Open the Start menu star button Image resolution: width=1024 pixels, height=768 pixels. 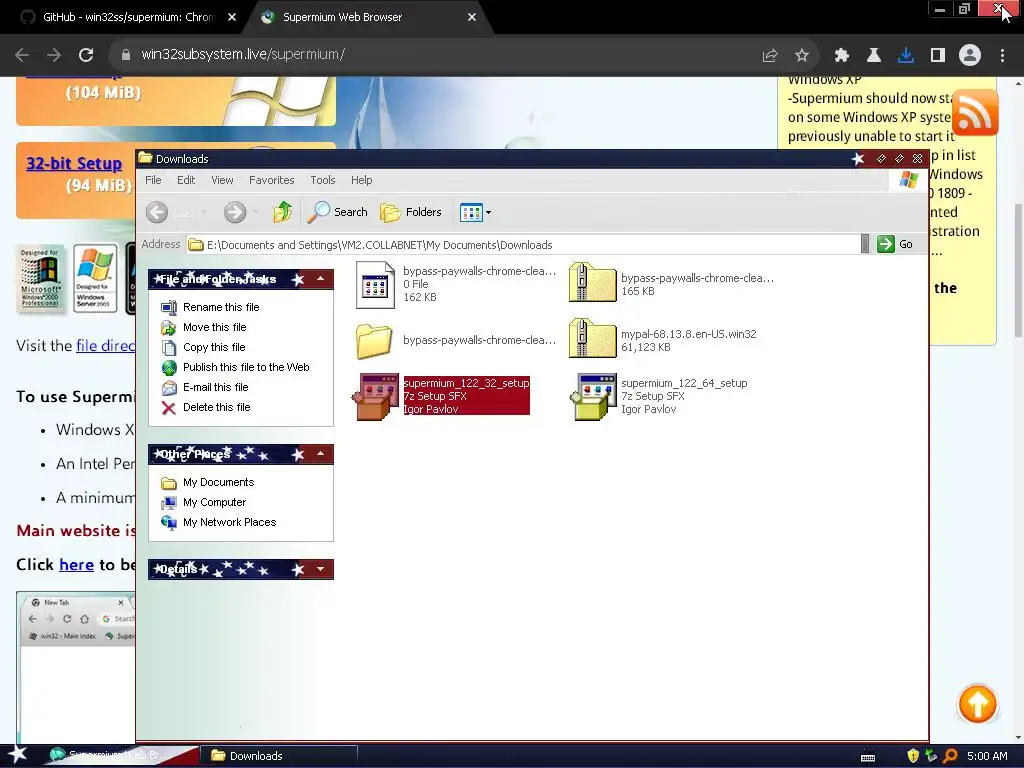[17, 755]
